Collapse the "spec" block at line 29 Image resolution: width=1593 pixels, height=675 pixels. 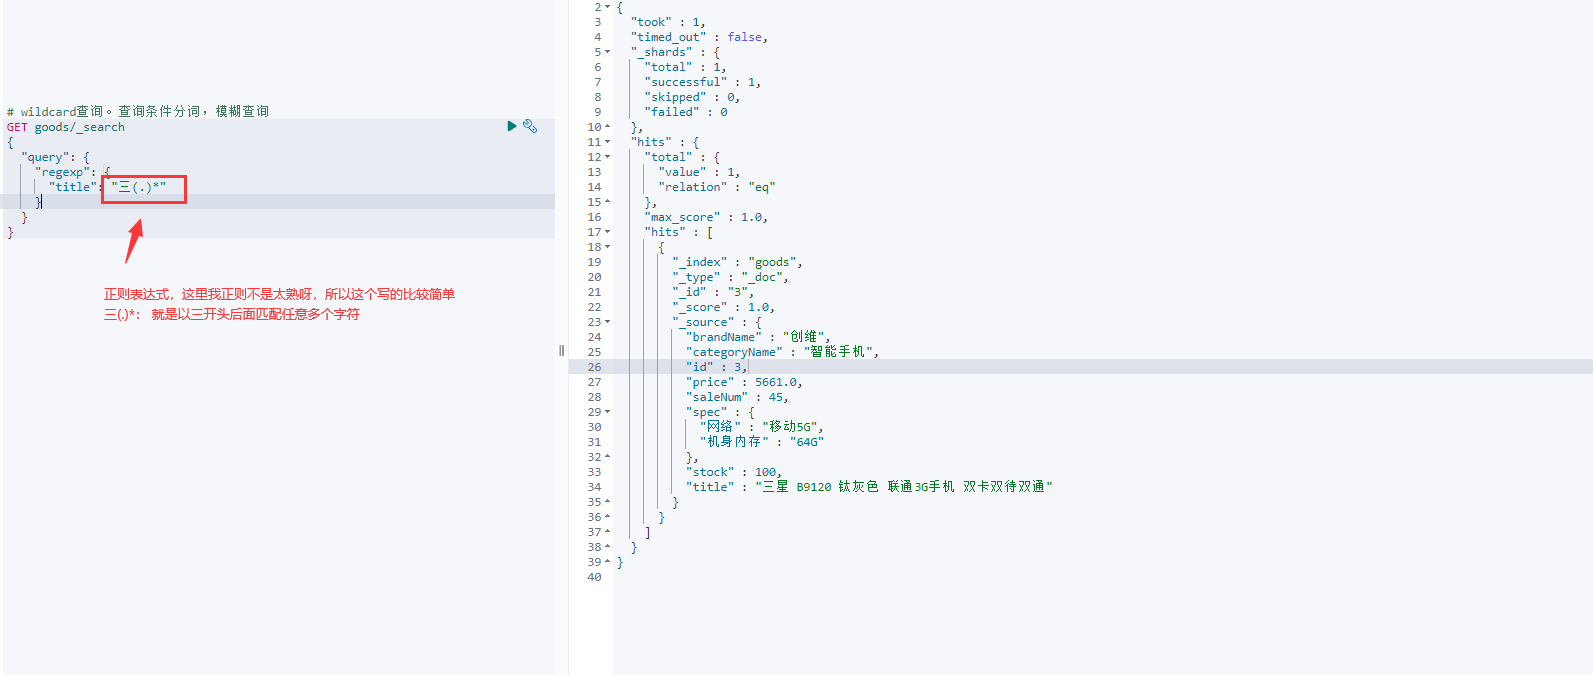[x=607, y=412]
